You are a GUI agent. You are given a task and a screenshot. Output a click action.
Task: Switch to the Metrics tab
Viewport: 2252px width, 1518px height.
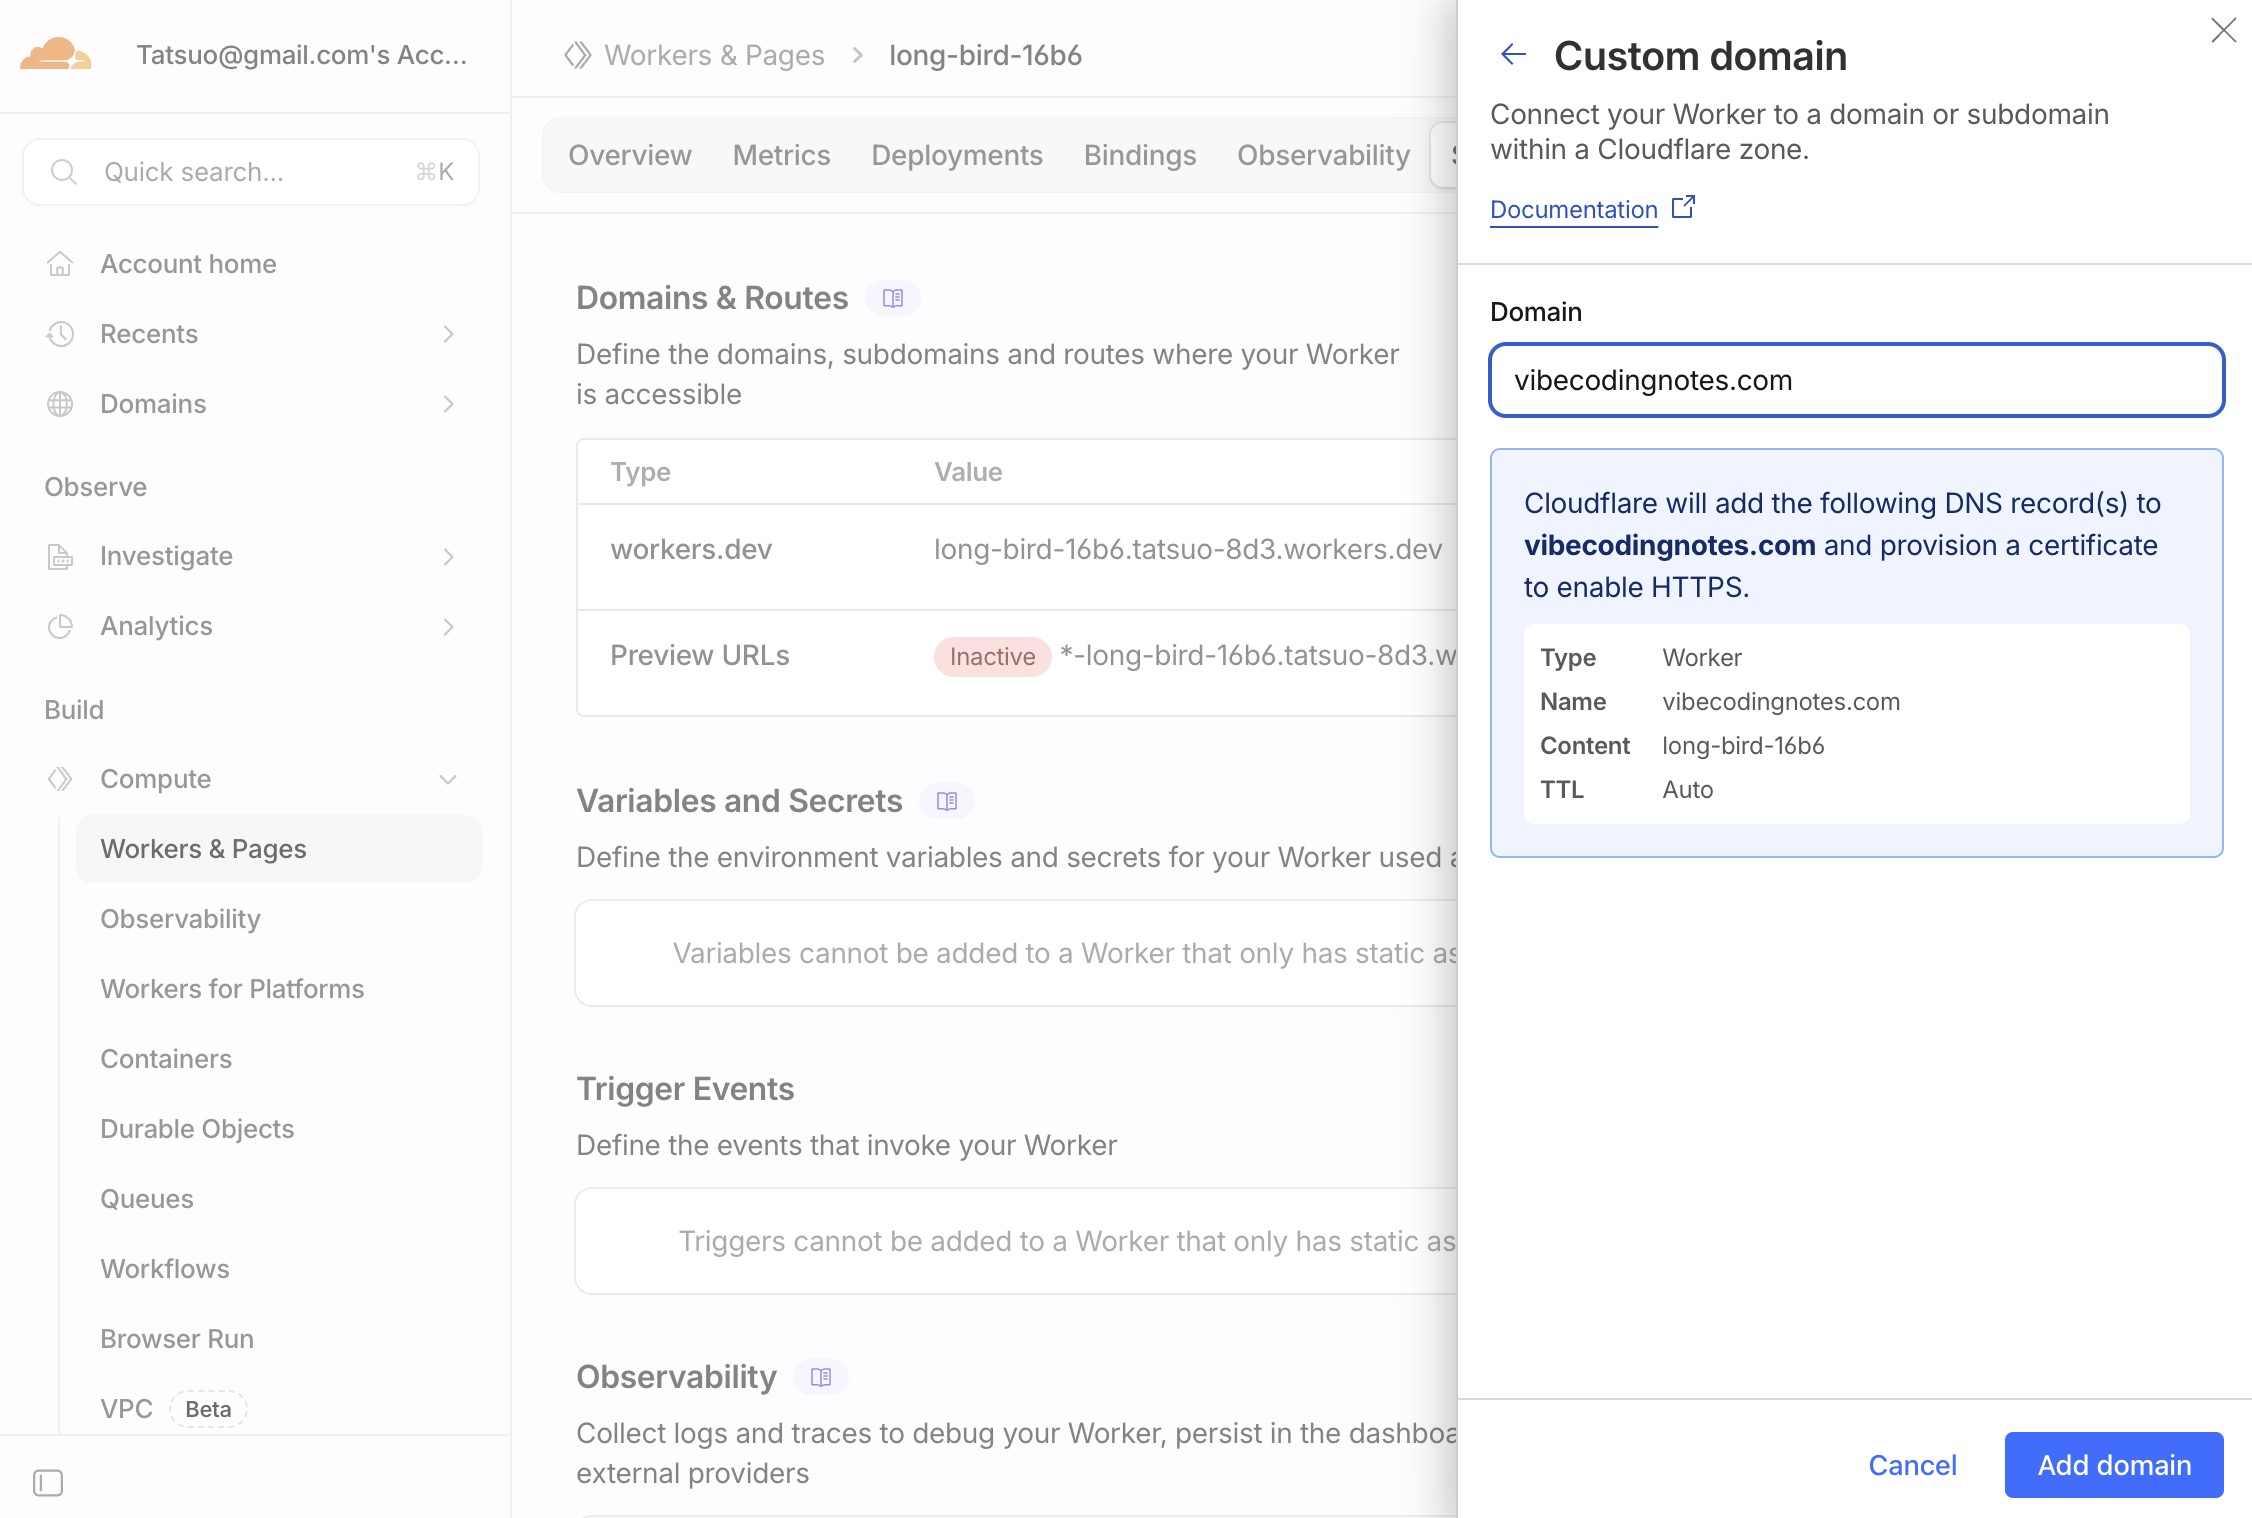pos(782,155)
